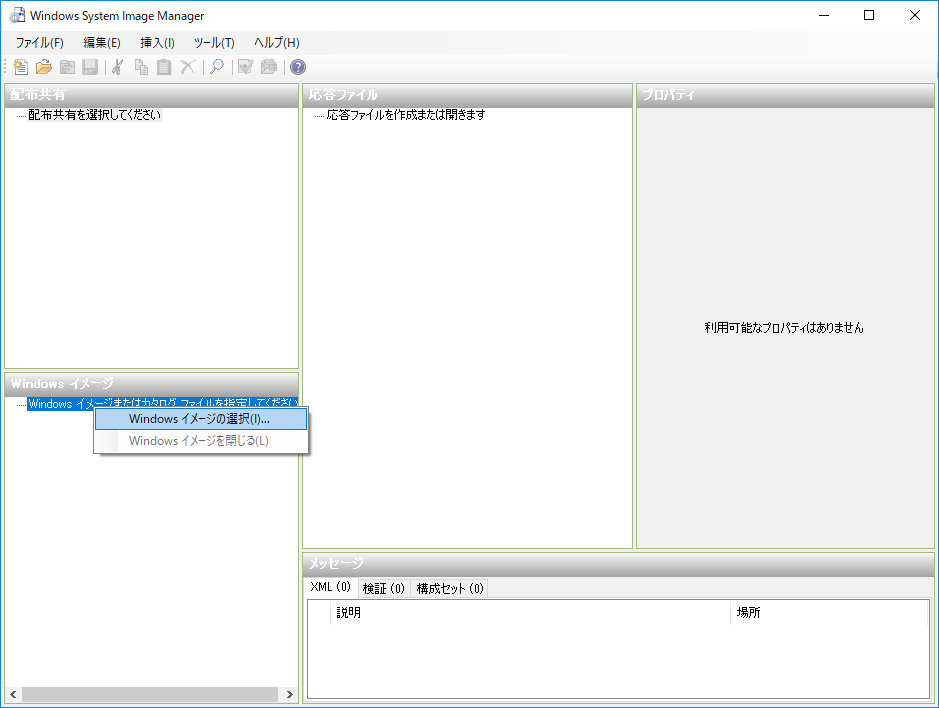Open the ヘルプ(H) menu
Viewport: 939px width, 708px height.
pos(276,43)
